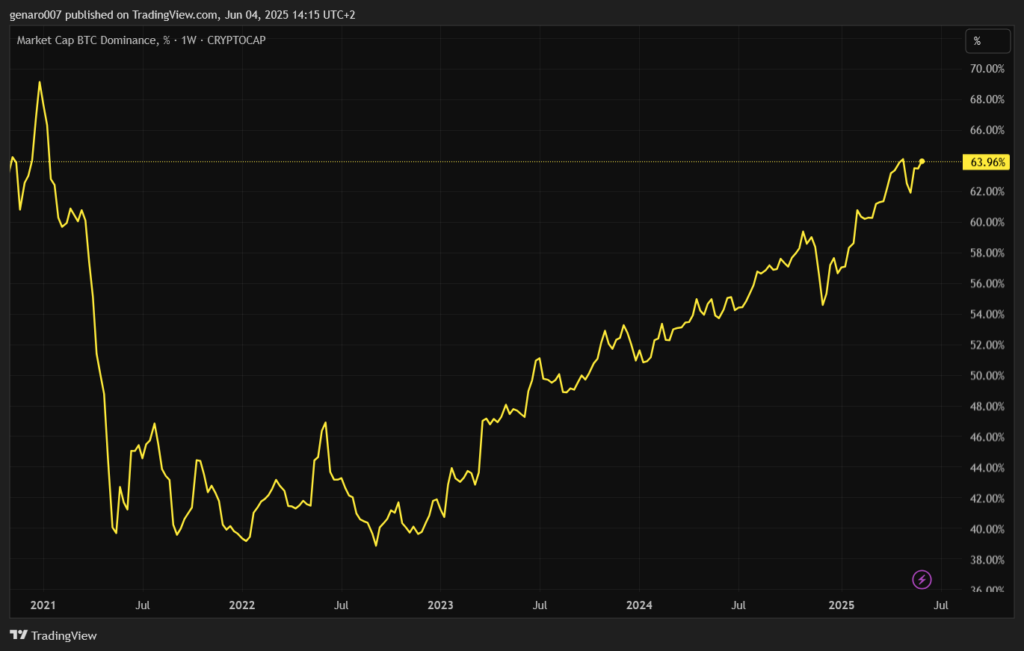Click the yellow 63.96% price label
1024x651 pixels.
tap(988, 162)
